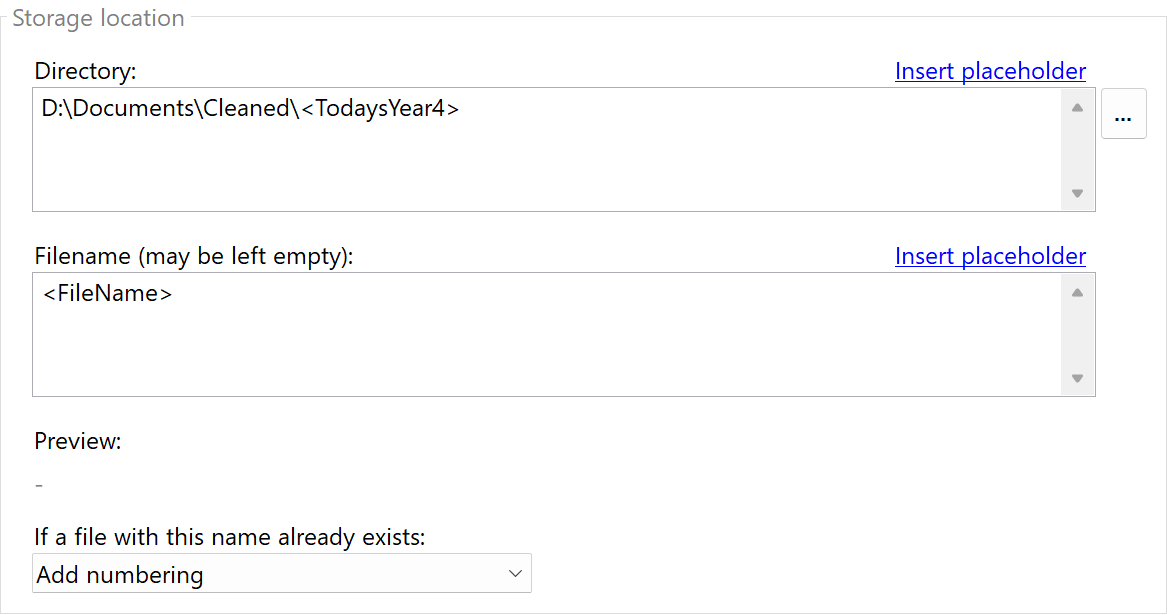Open Insert placeholder link for Filename
This screenshot has width=1167, height=615.
point(990,256)
